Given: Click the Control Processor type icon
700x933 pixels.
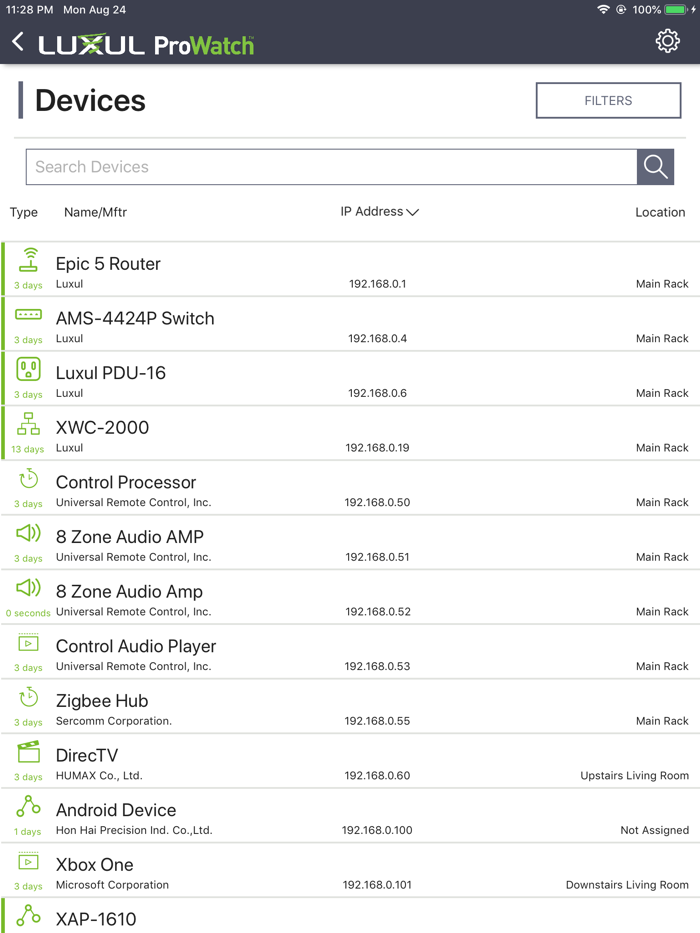Looking at the screenshot, I should click(x=29, y=478).
